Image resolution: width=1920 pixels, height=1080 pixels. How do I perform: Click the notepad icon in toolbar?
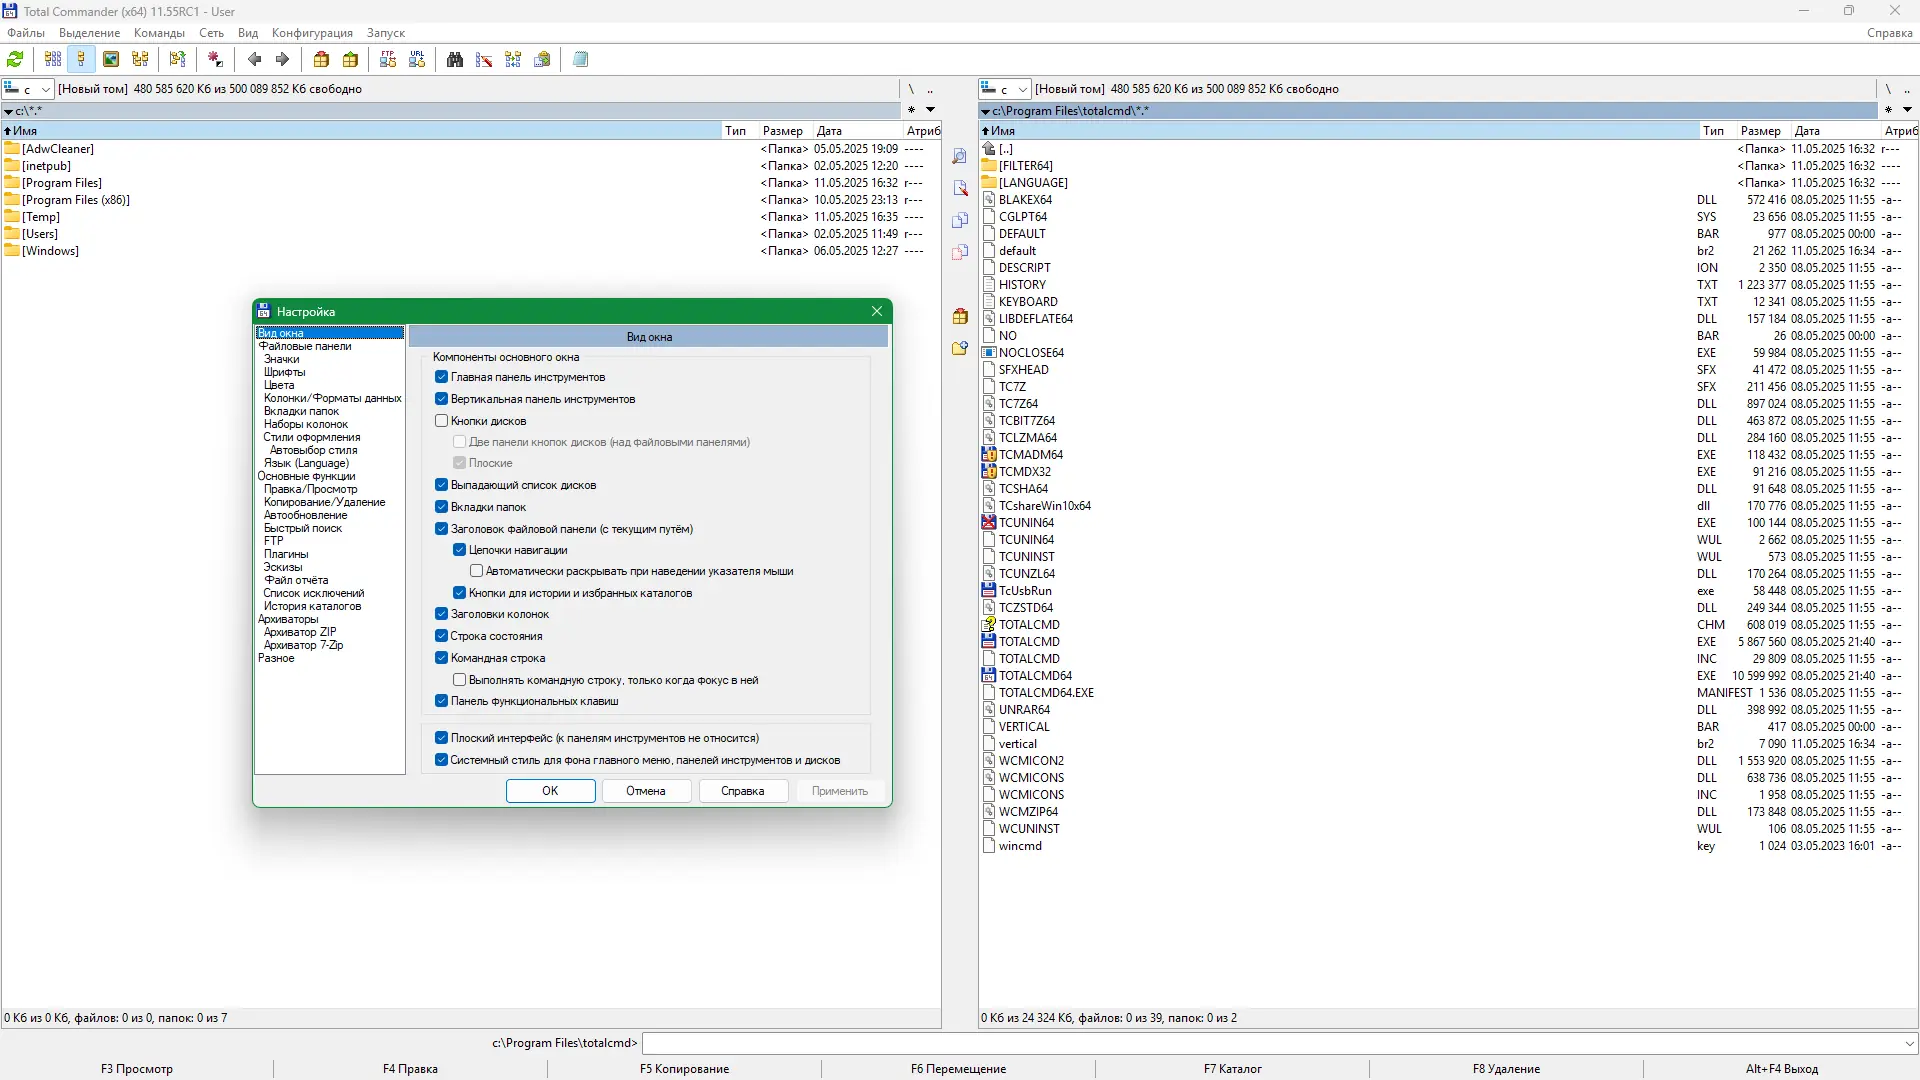[x=580, y=60]
